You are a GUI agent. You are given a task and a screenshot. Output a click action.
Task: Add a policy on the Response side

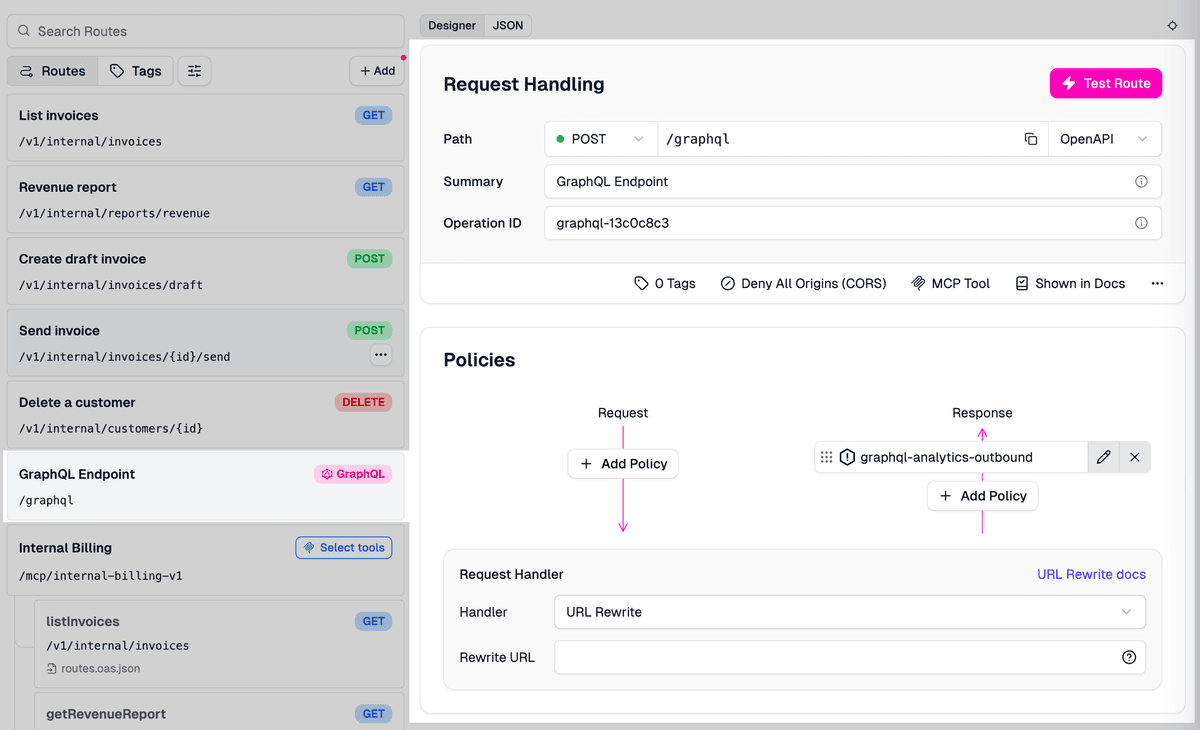point(983,496)
